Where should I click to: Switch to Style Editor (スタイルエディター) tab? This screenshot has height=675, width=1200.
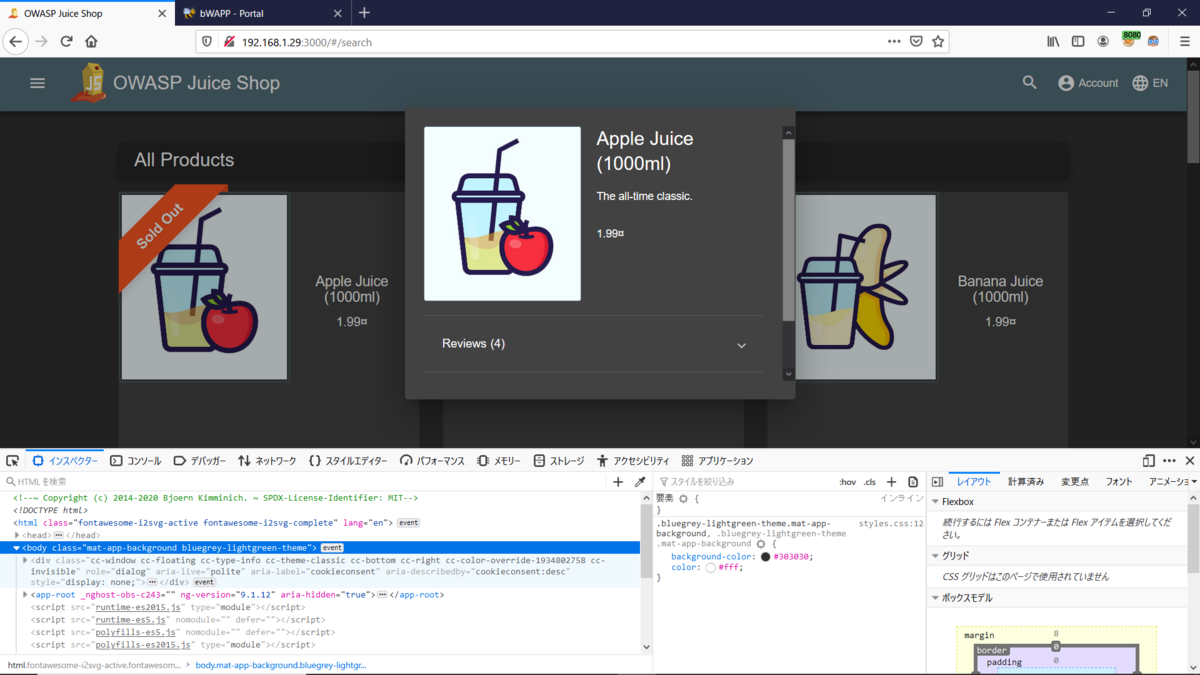tap(348, 461)
